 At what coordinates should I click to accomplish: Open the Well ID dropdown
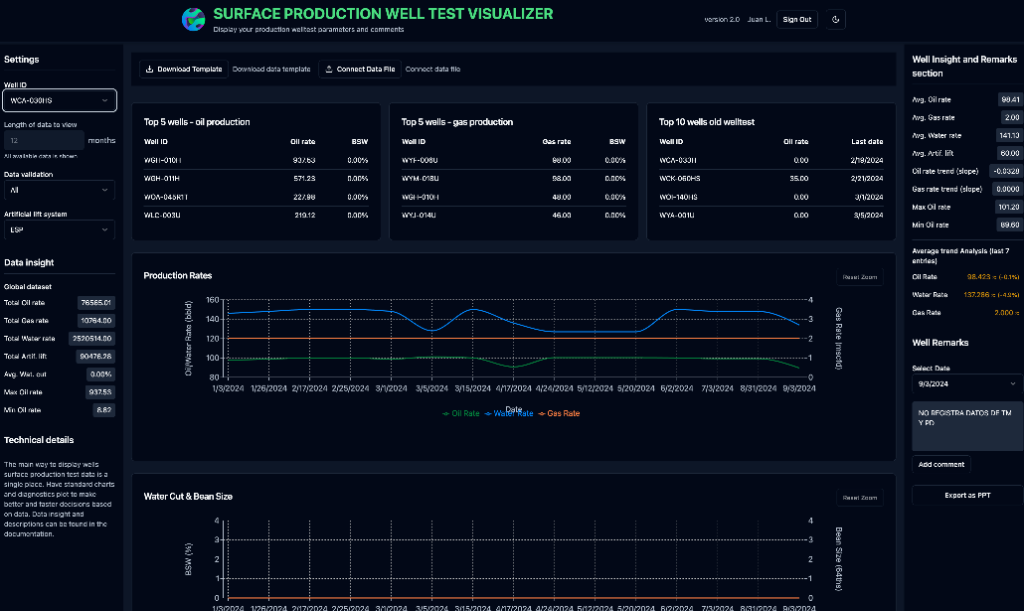click(x=59, y=101)
